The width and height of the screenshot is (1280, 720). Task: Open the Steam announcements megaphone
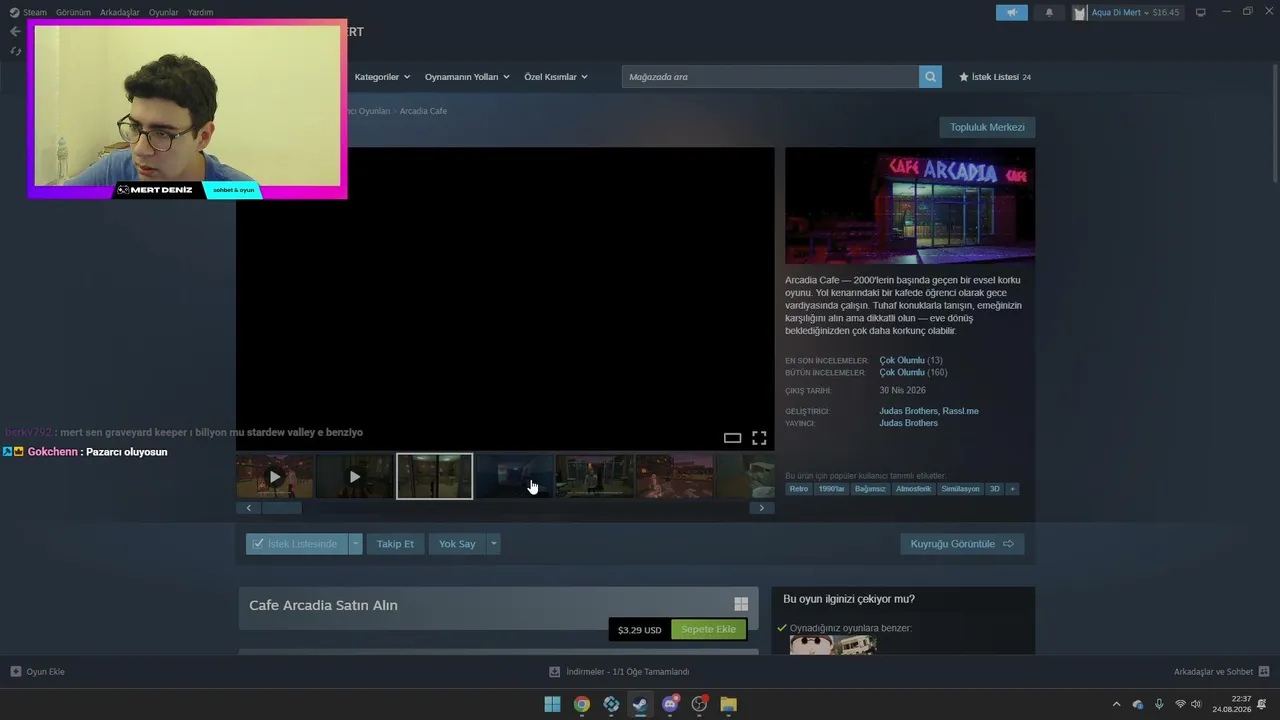1012,13
